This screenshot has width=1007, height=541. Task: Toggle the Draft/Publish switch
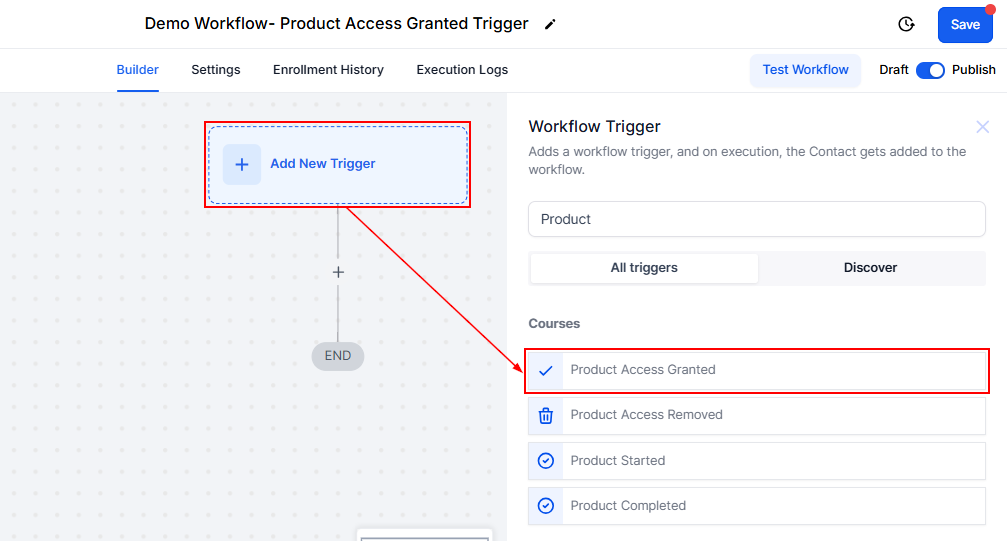pos(930,70)
